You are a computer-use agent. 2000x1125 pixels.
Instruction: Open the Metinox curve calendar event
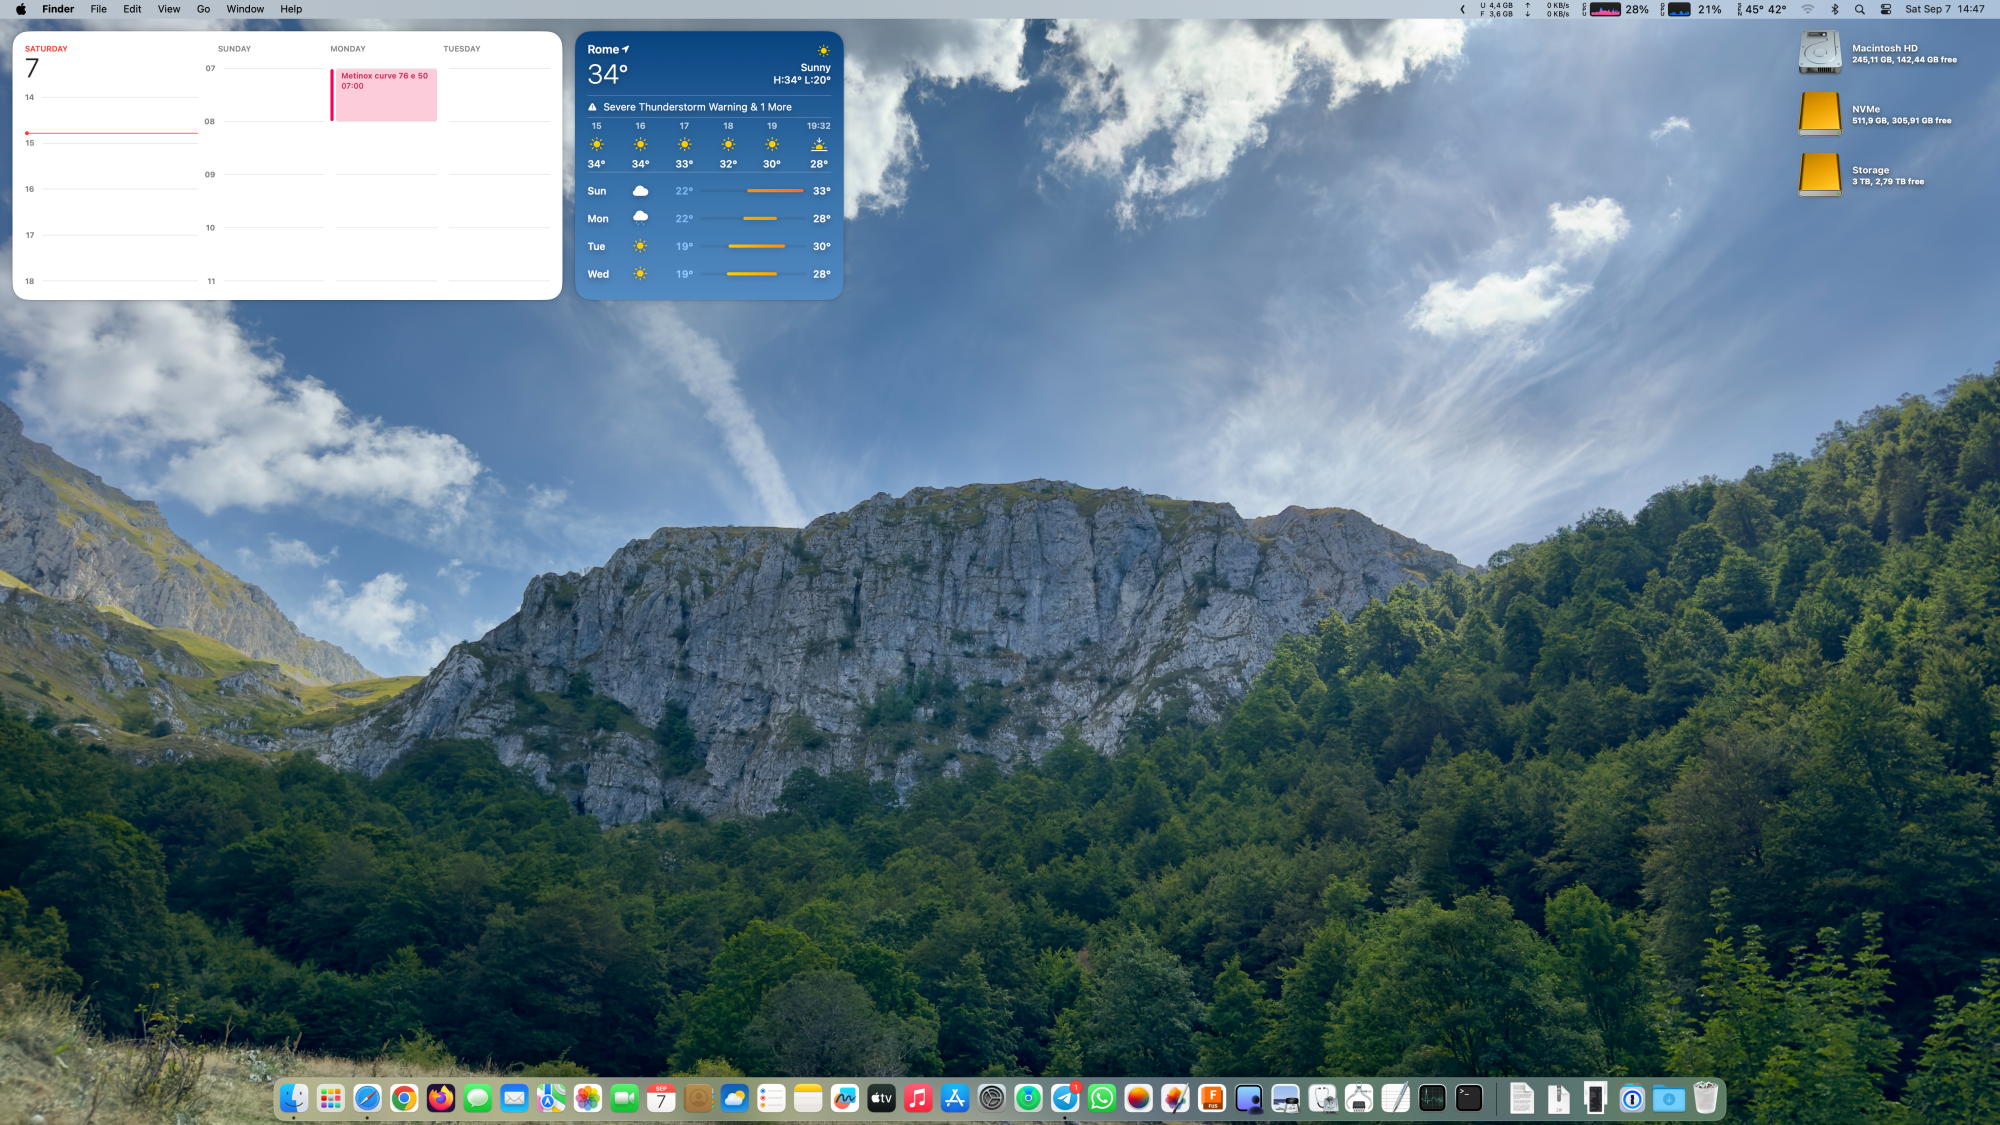[x=385, y=94]
